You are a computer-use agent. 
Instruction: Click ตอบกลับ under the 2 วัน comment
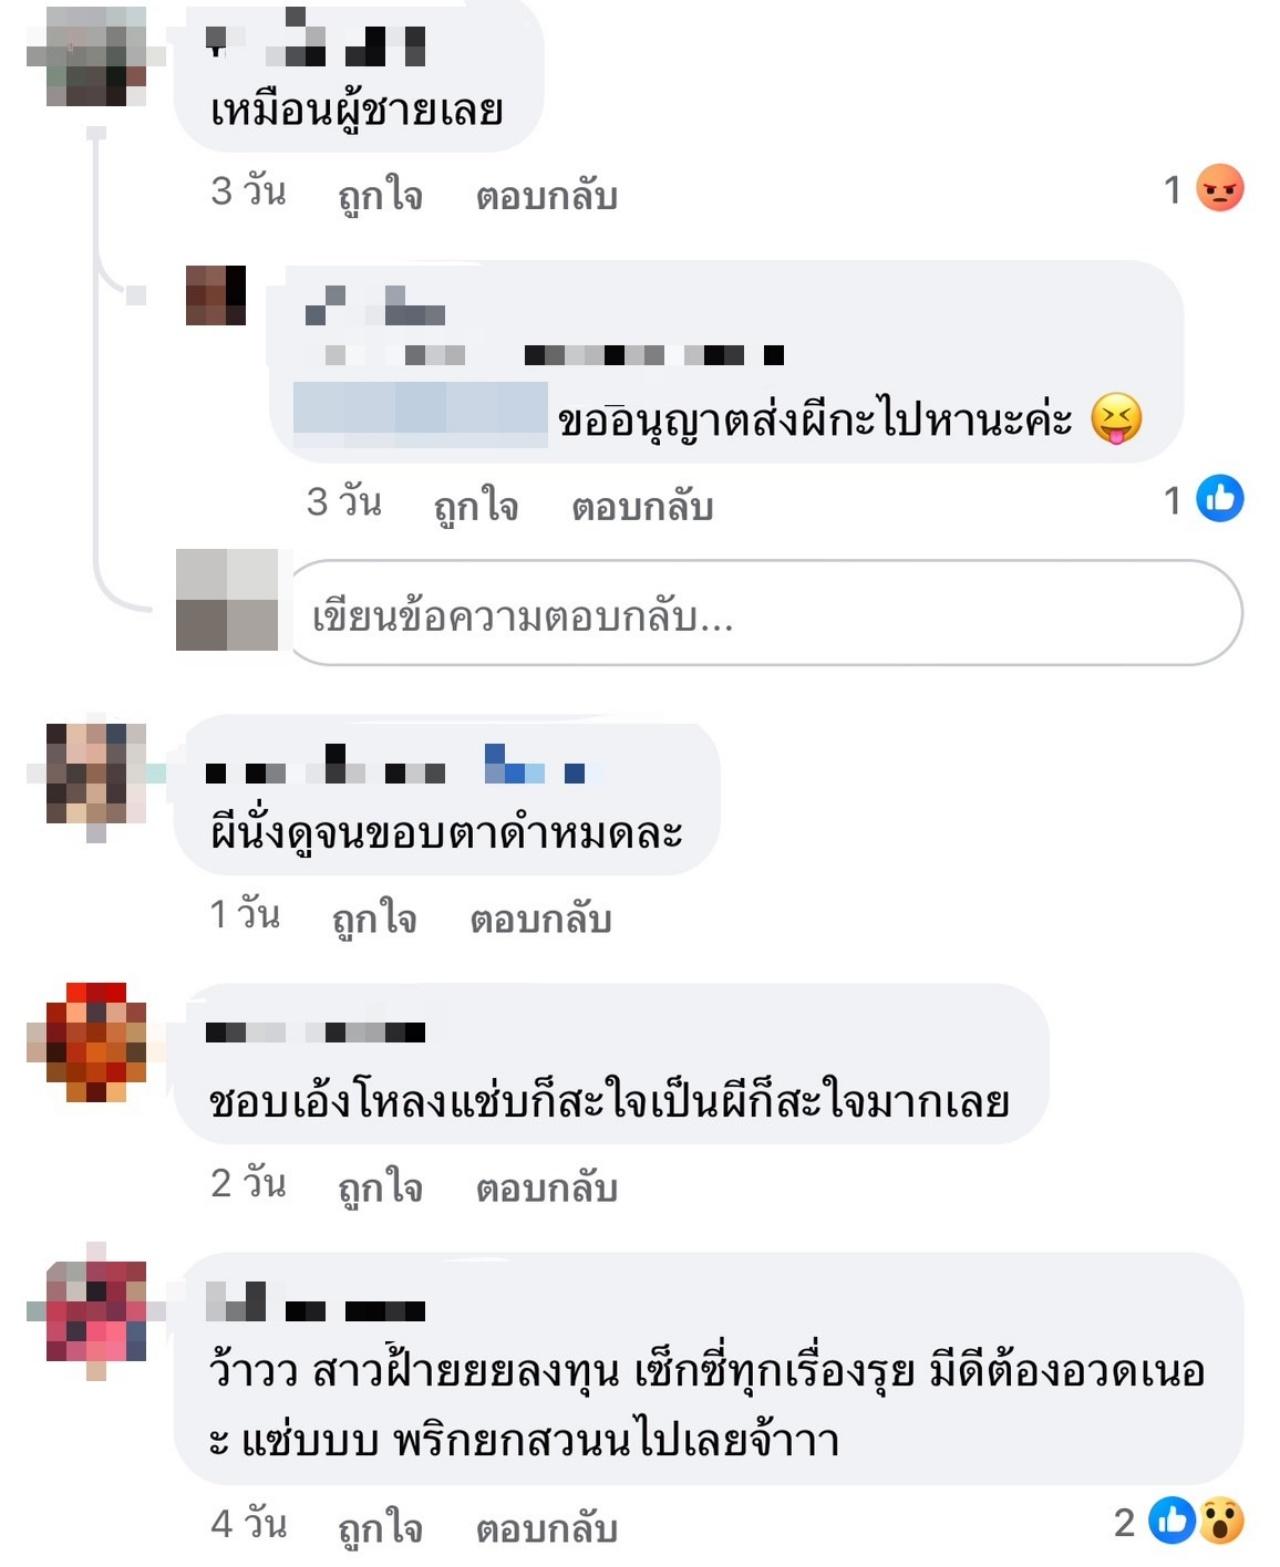pos(546,1187)
